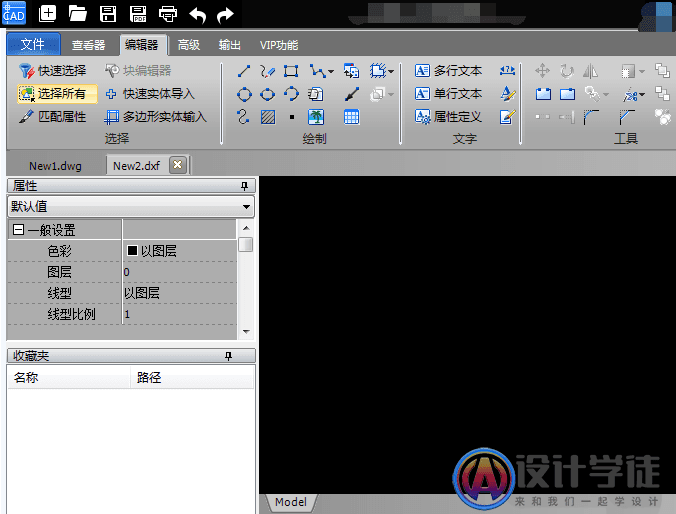This screenshot has height=514, width=676.
Task: Select the Arc drawing tool
Action: tap(291, 94)
